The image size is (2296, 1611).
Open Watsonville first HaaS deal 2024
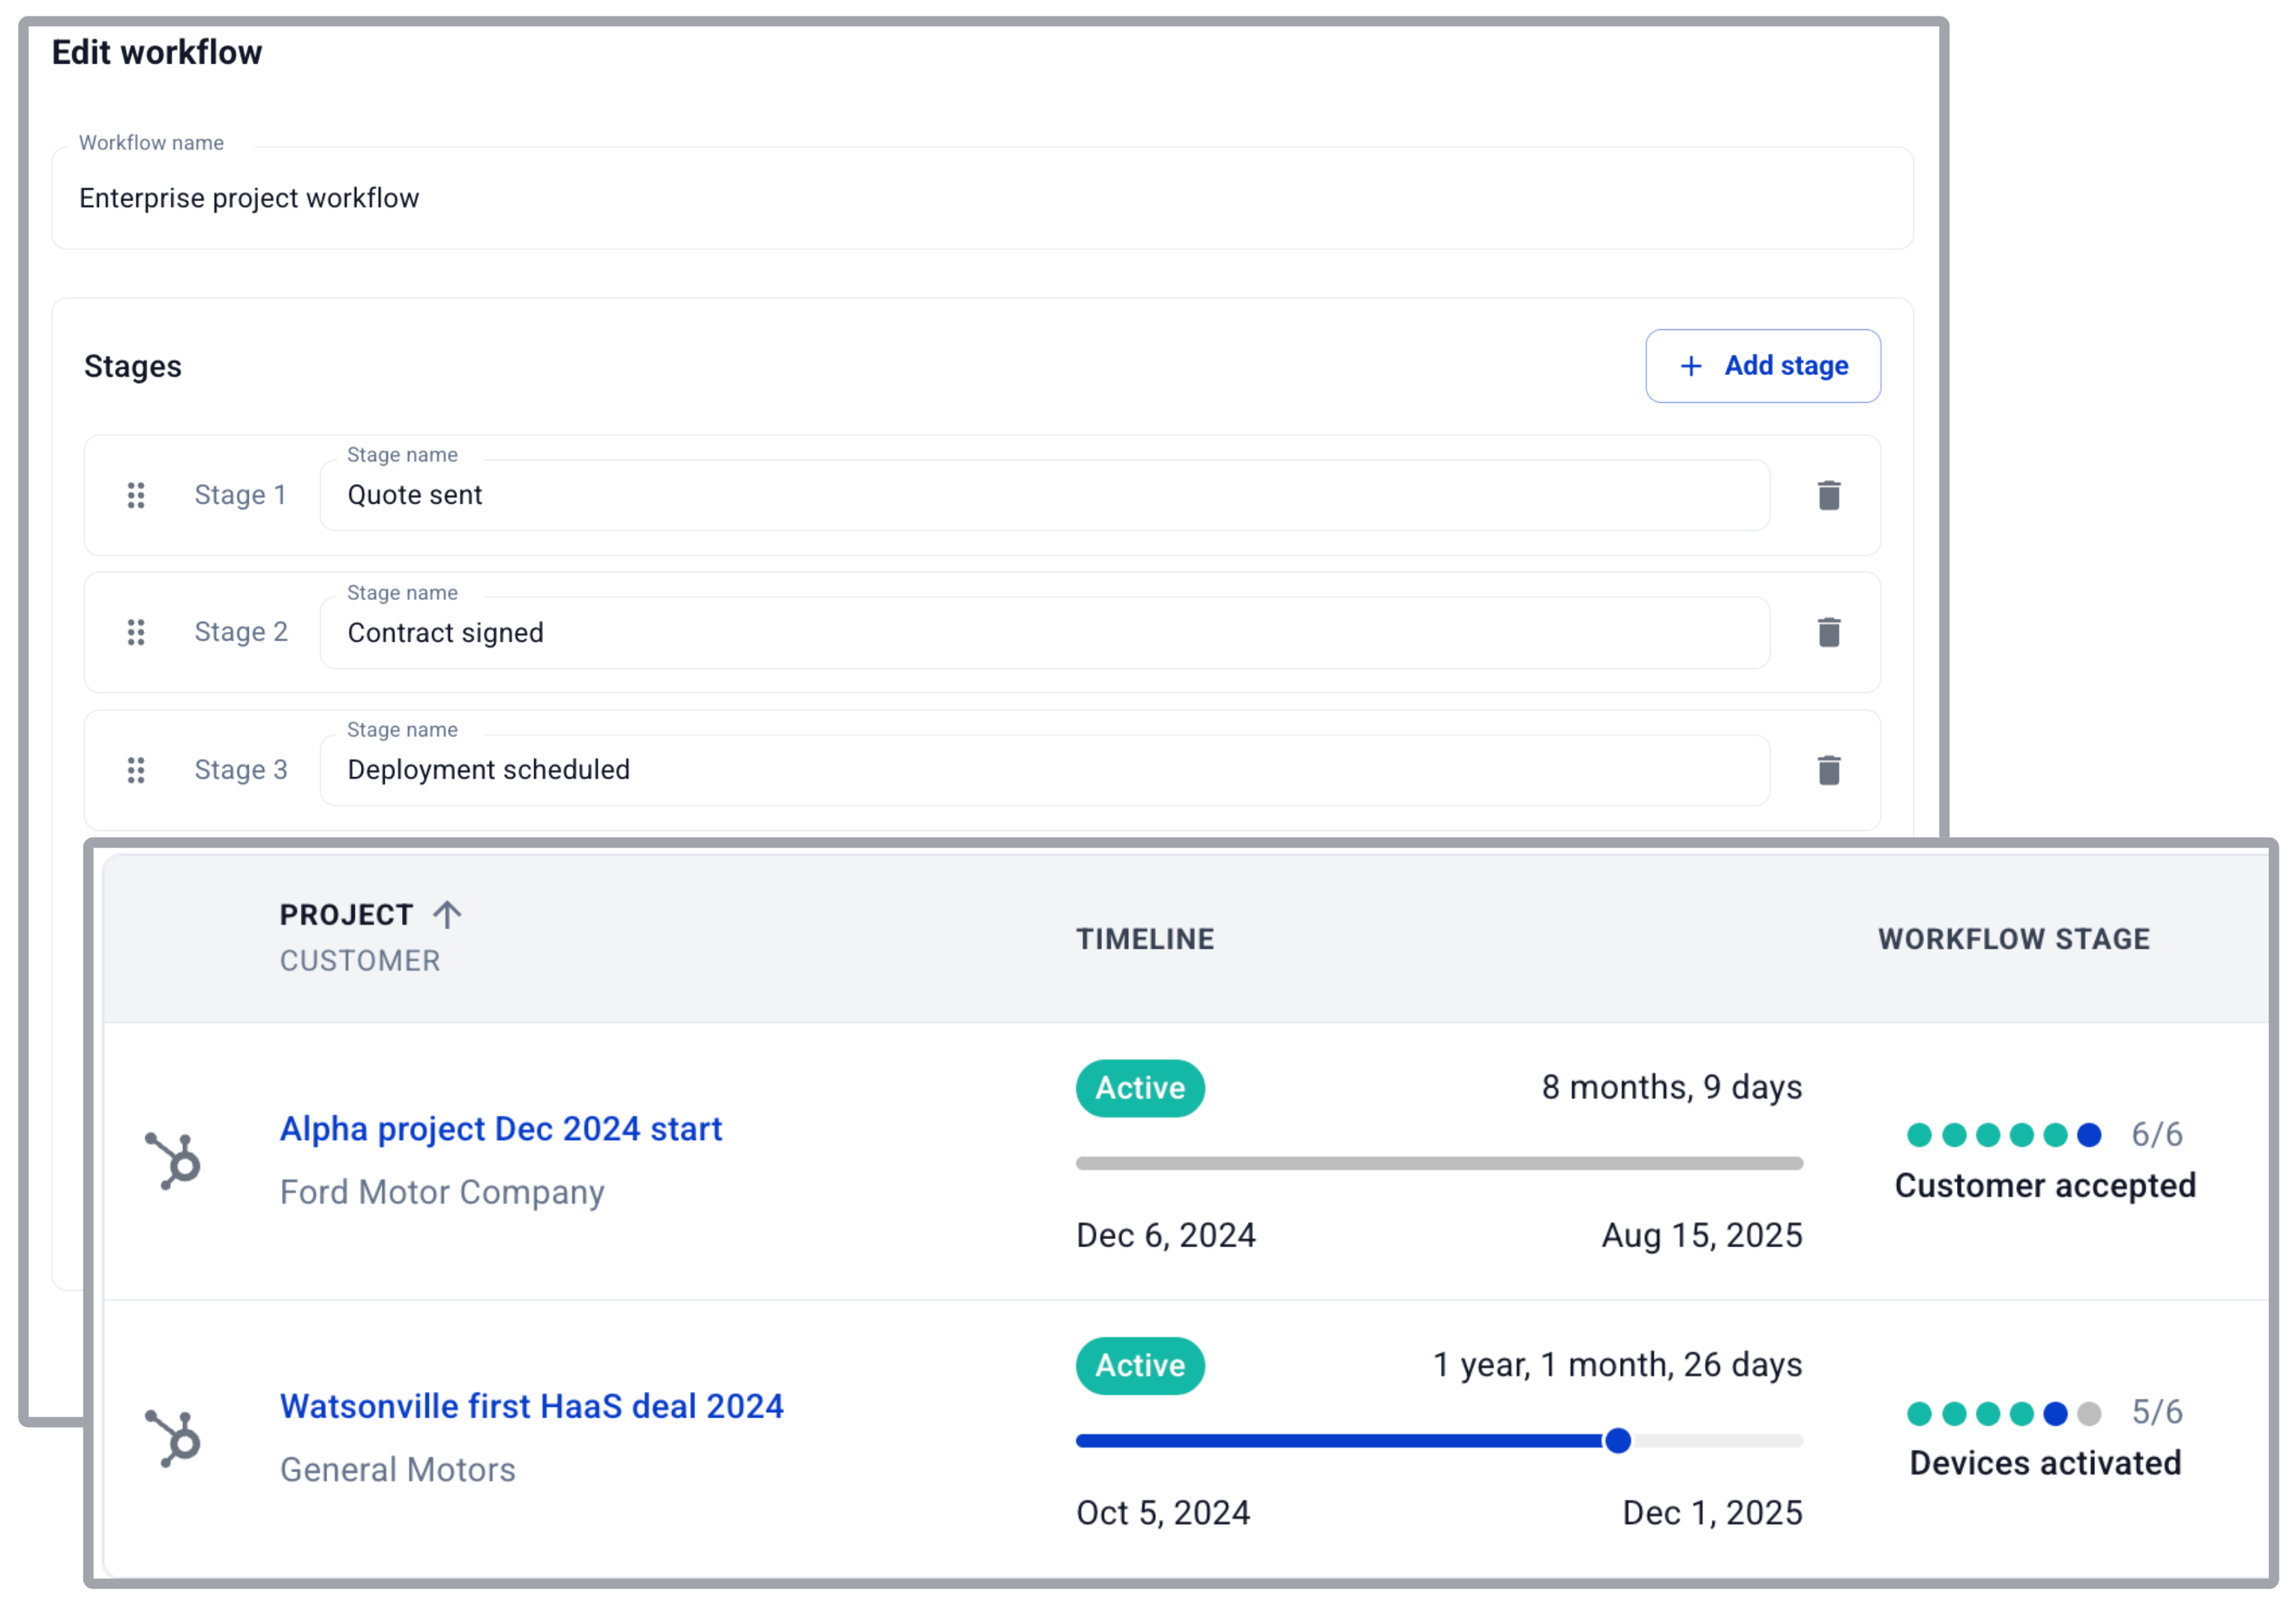click(x=531, y=1406)
